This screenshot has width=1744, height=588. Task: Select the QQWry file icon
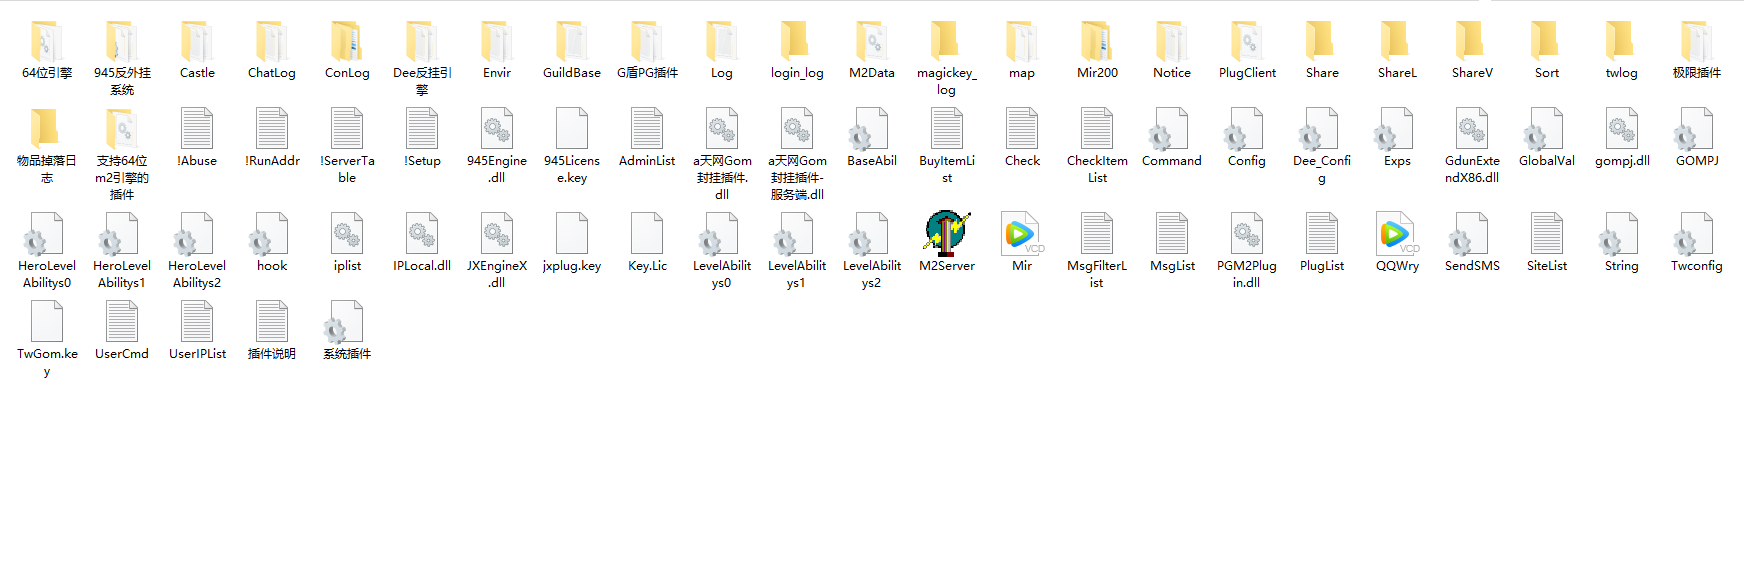(1396, 233)
